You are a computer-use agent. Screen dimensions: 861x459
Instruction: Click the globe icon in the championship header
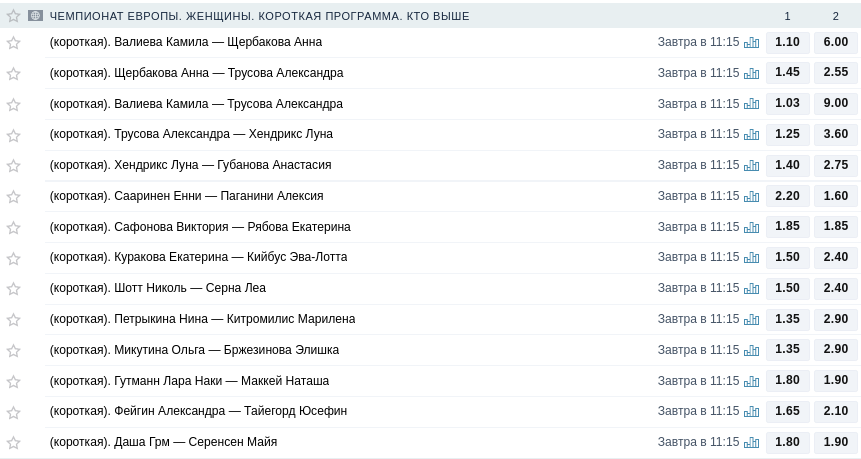pos(36,16)
